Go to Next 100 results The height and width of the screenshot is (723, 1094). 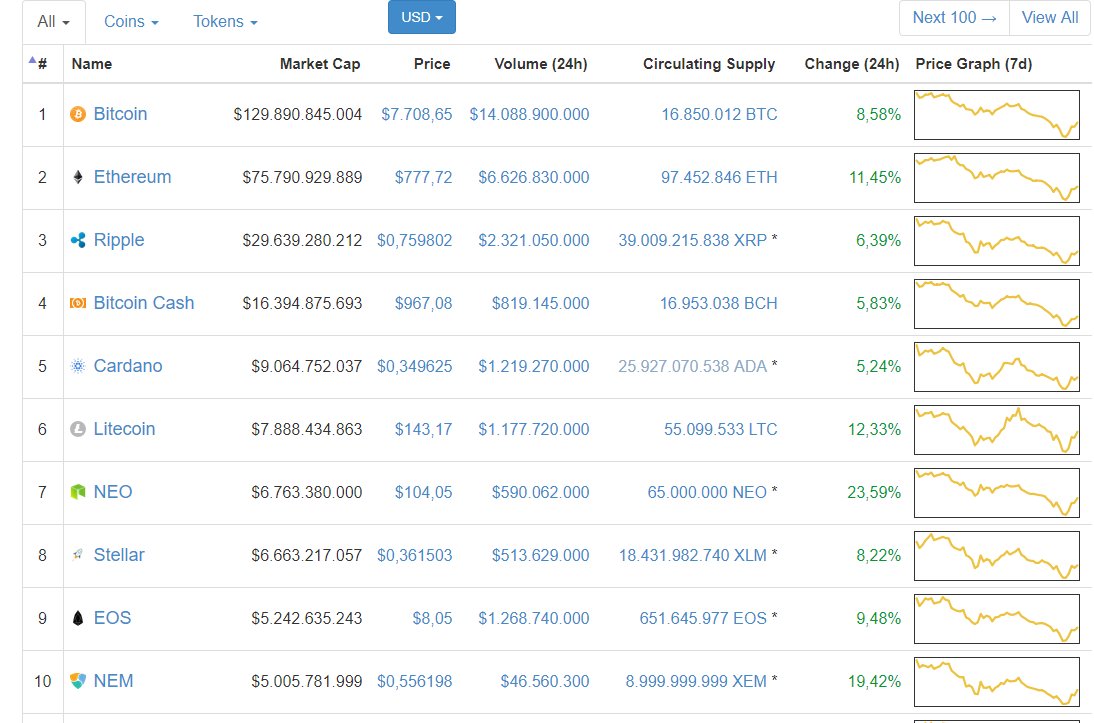click(954, 17)
